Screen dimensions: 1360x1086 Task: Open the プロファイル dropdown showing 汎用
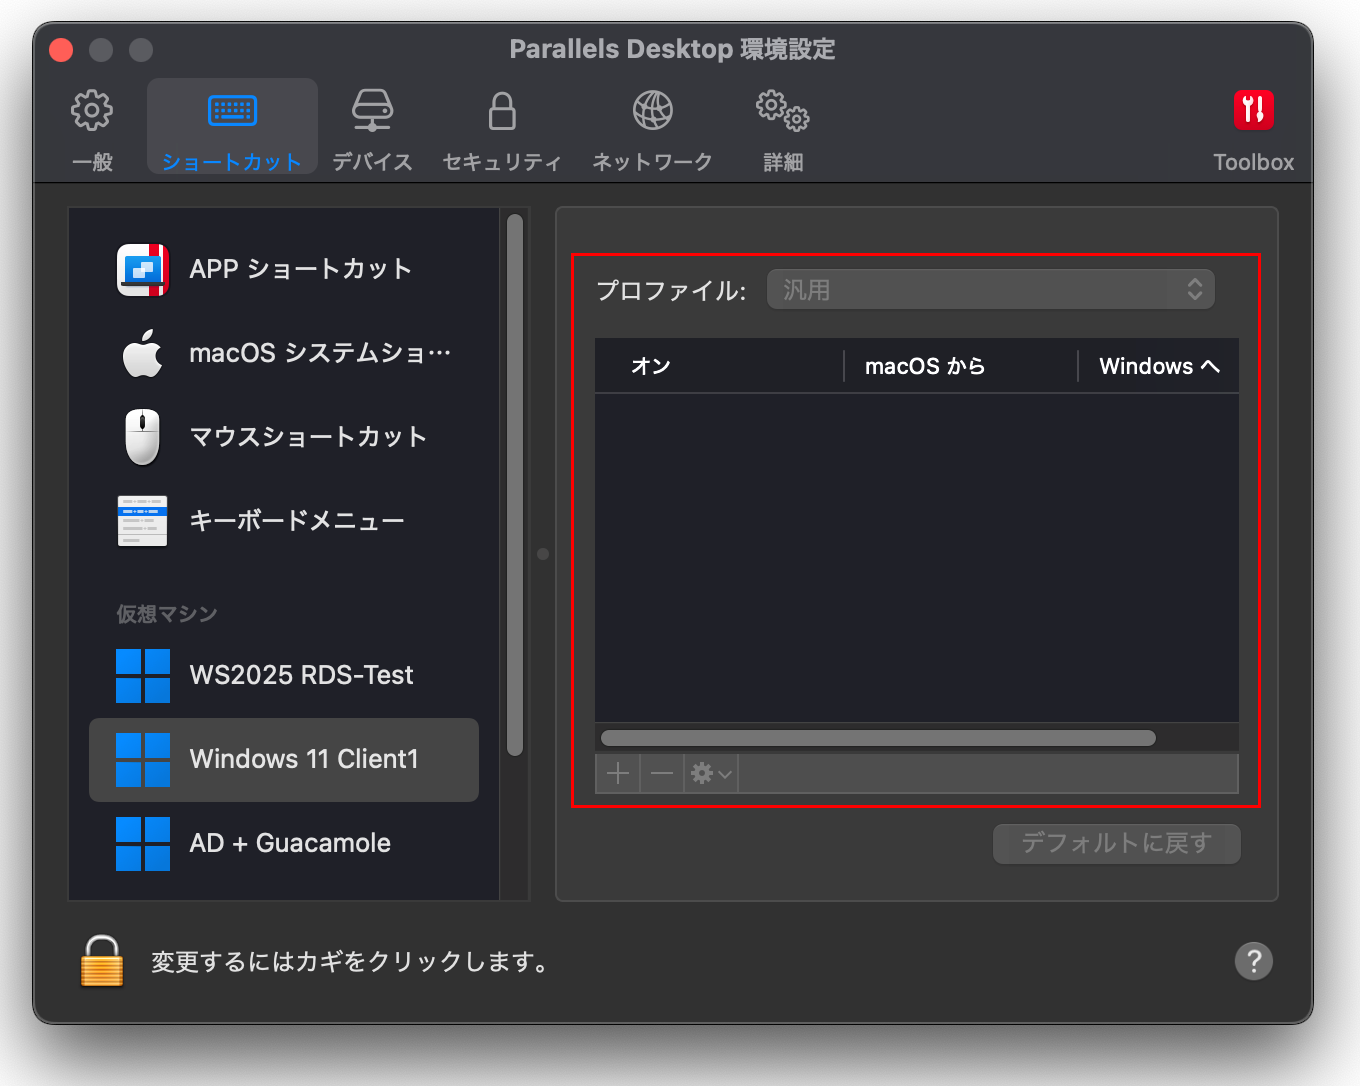991,290
